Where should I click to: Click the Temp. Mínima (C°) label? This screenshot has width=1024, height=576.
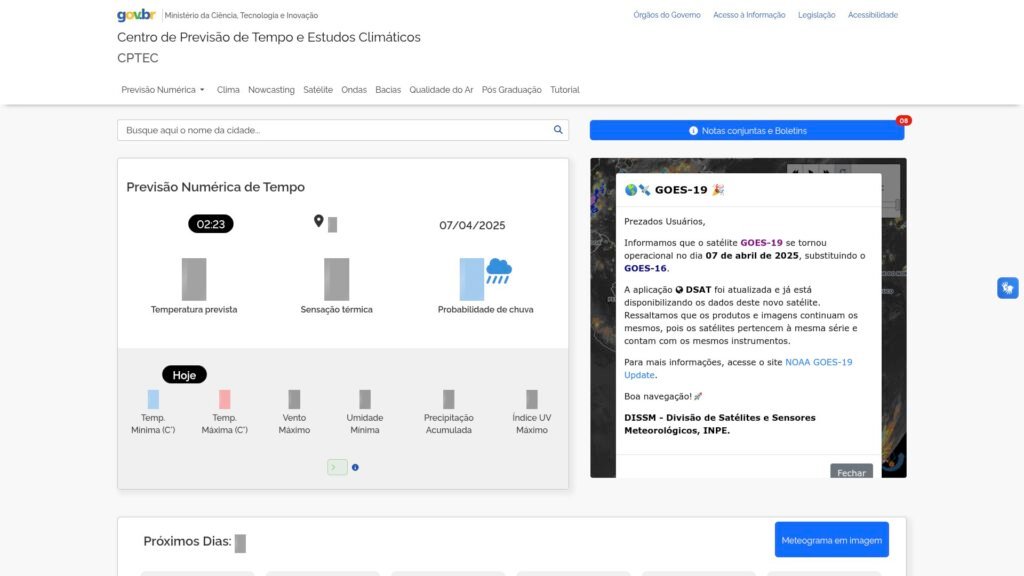click(153, 424)
